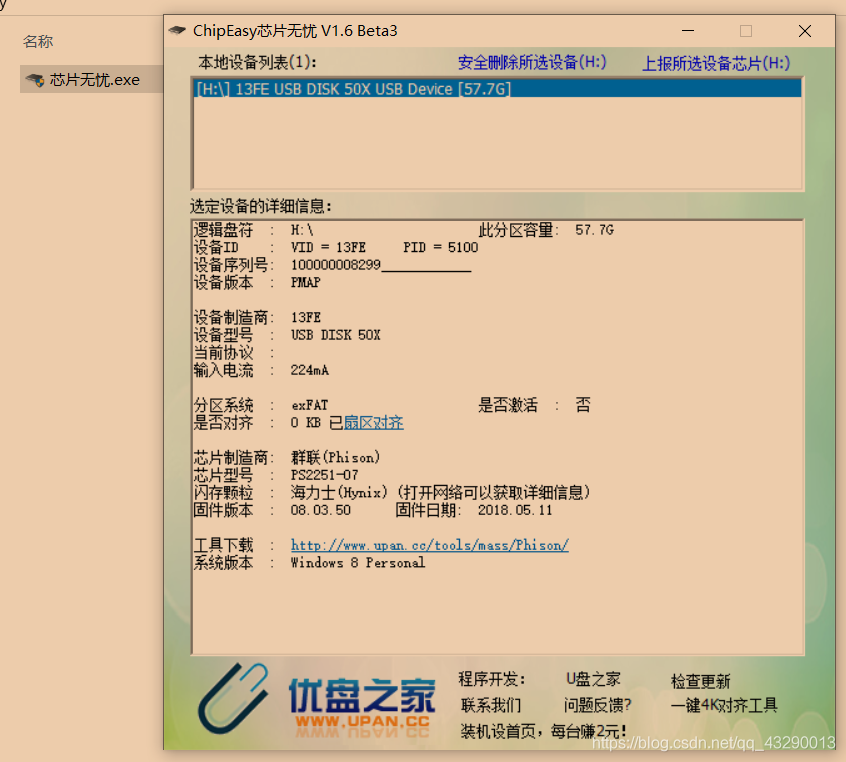The height and width of the screenshot is (762, 846).
Task: Click the 本地设备列表(1): label
Action: coord(257,63)
